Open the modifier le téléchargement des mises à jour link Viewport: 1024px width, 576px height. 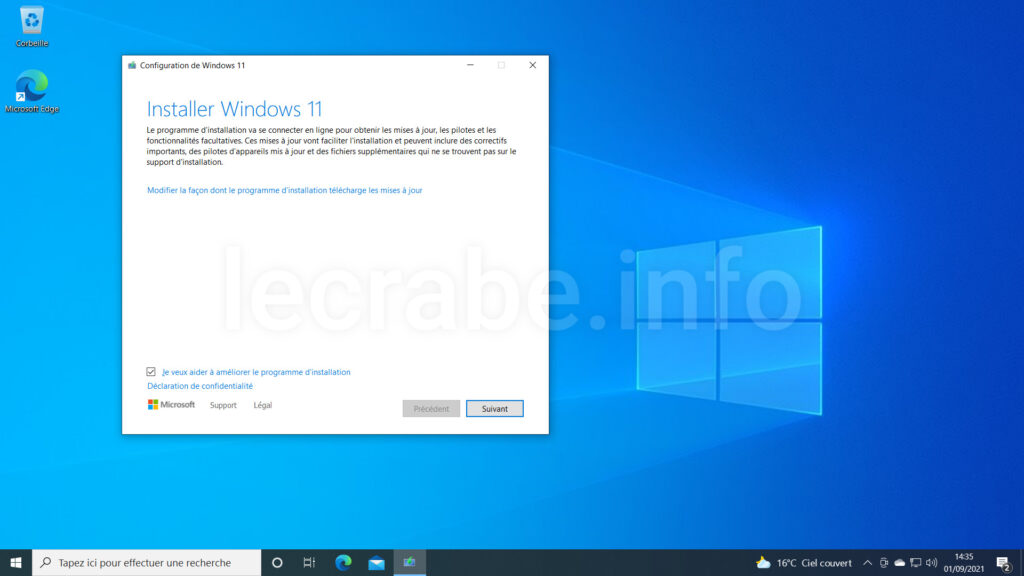tap(284, 190)
